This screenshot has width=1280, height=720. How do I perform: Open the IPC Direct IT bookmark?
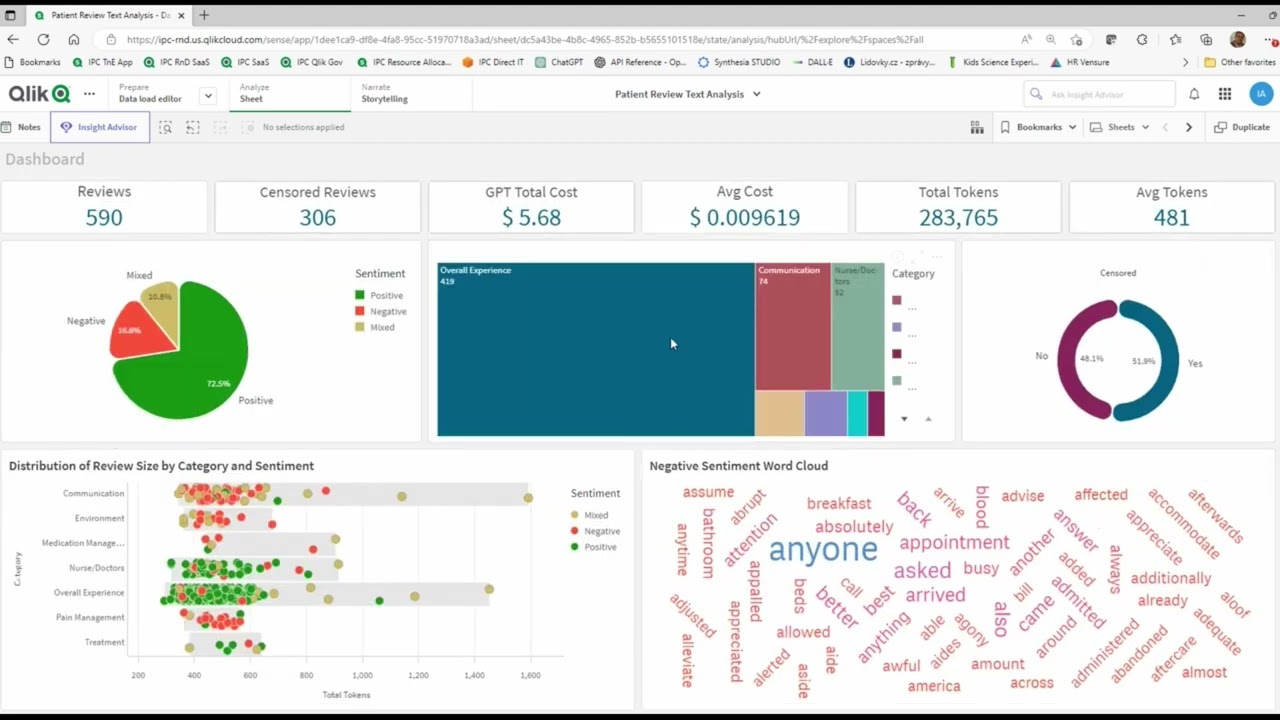(493, 62)
